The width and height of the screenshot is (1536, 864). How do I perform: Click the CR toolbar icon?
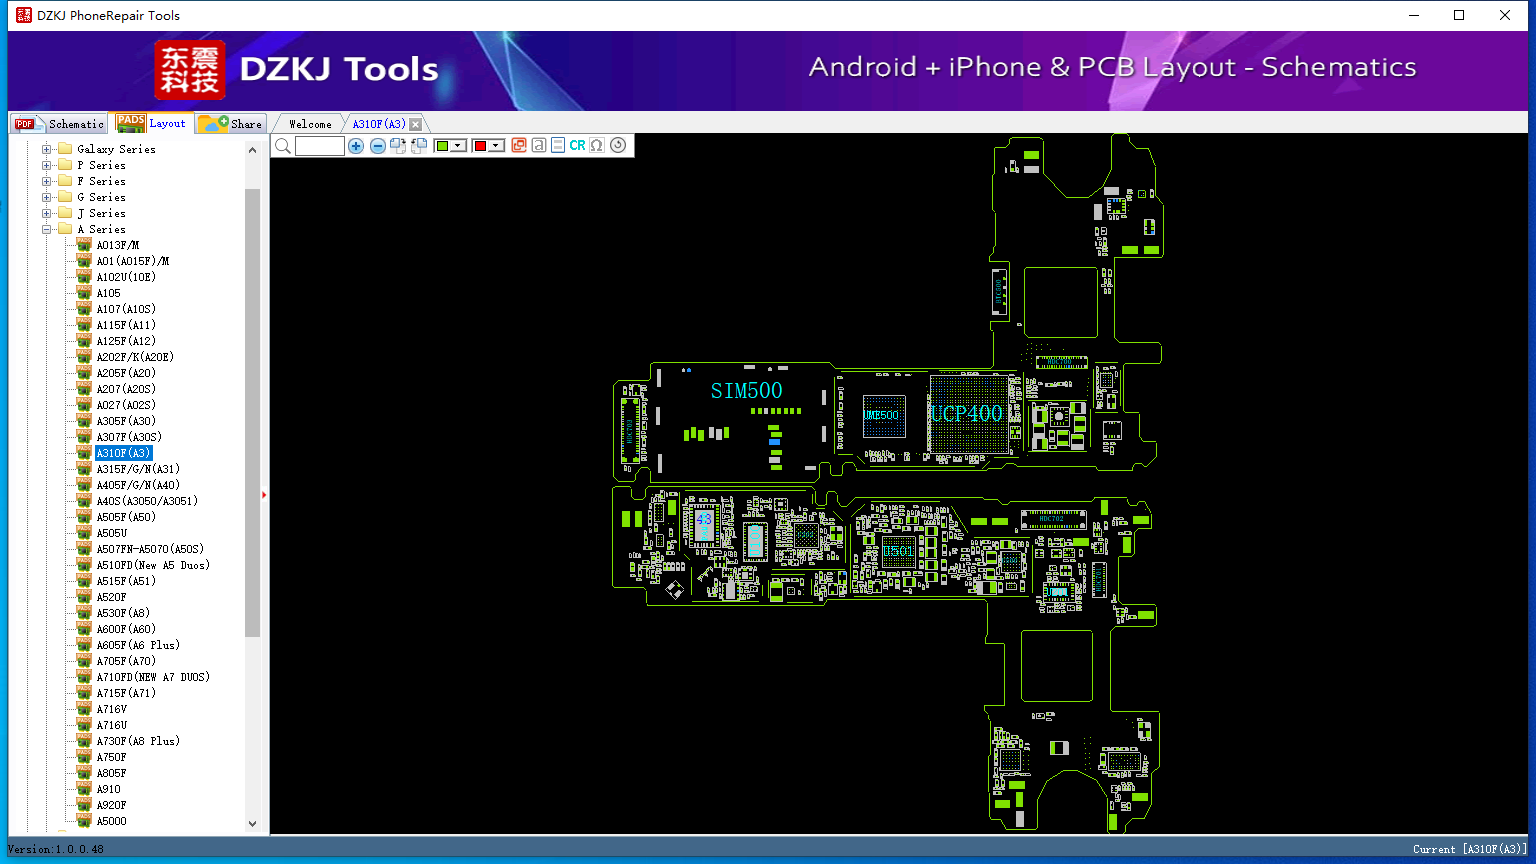[577, 146]
